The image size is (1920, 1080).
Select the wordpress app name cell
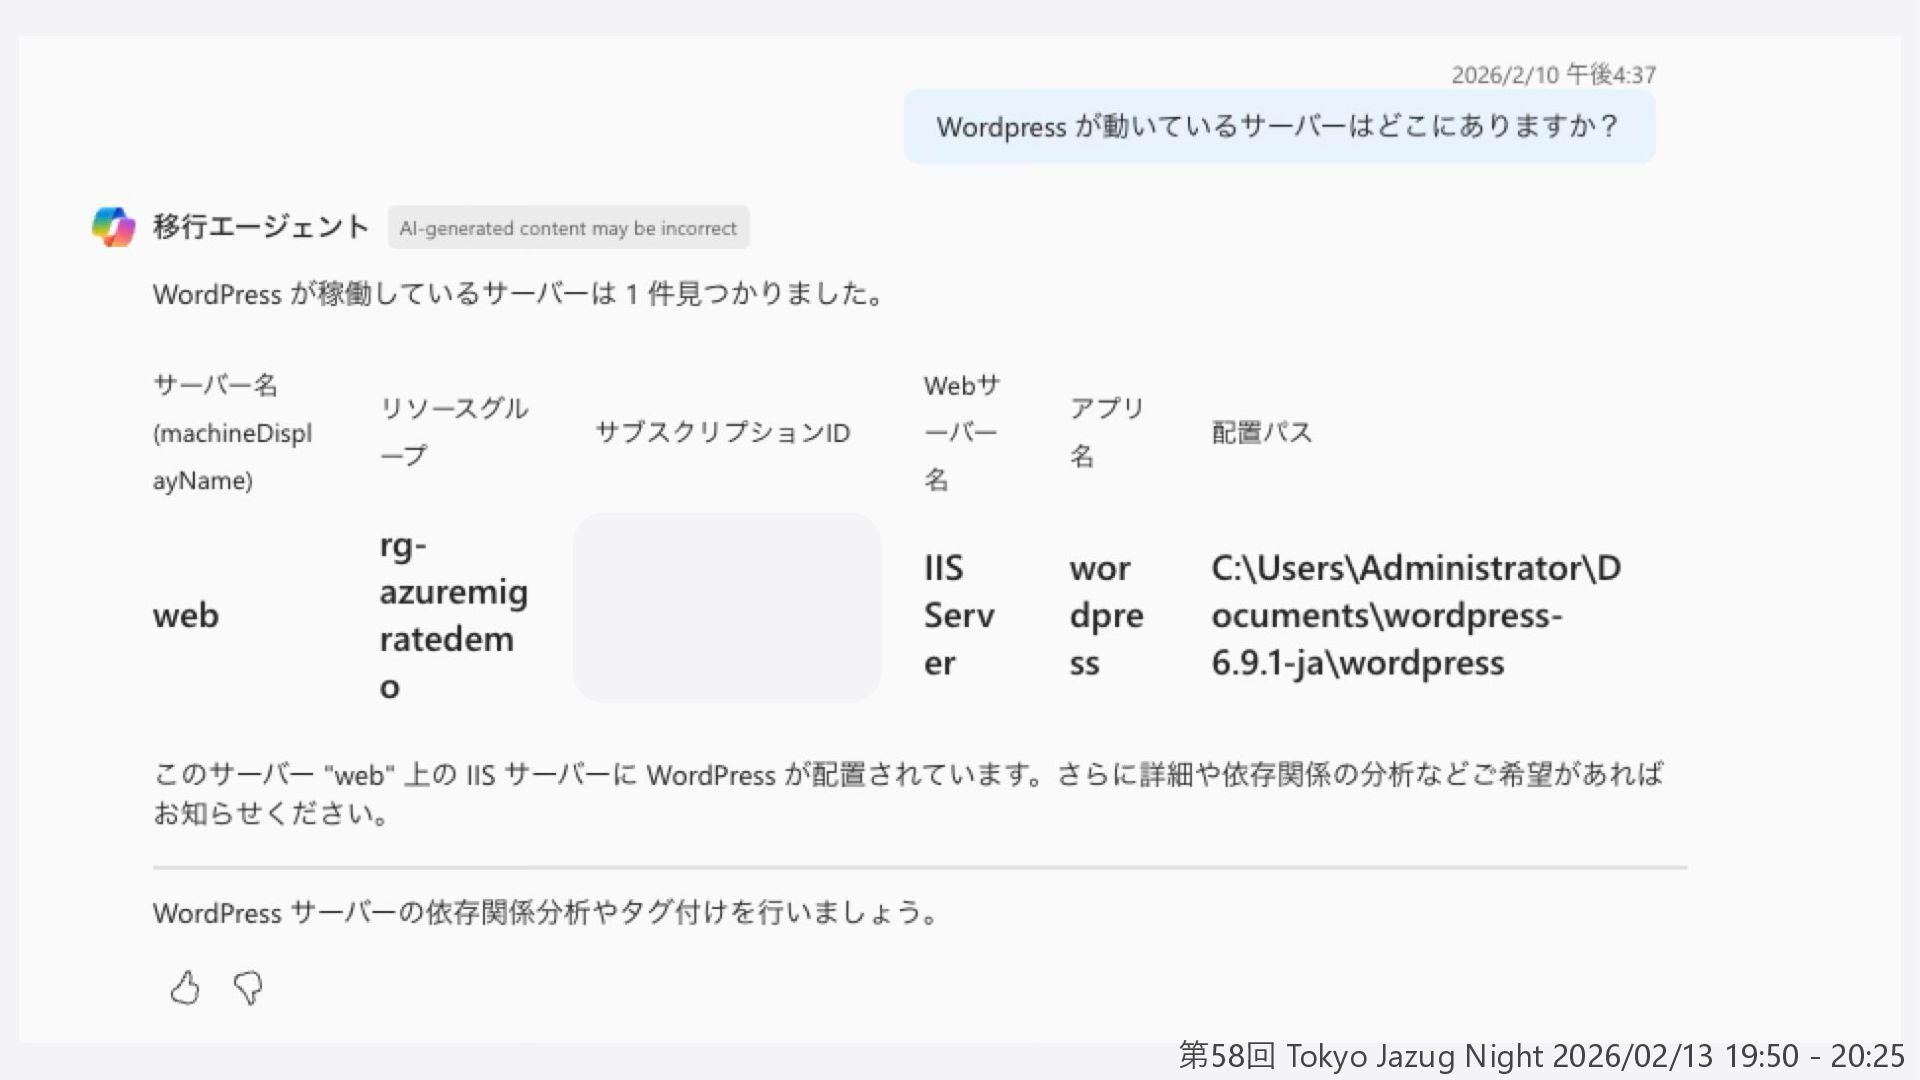1105,615
